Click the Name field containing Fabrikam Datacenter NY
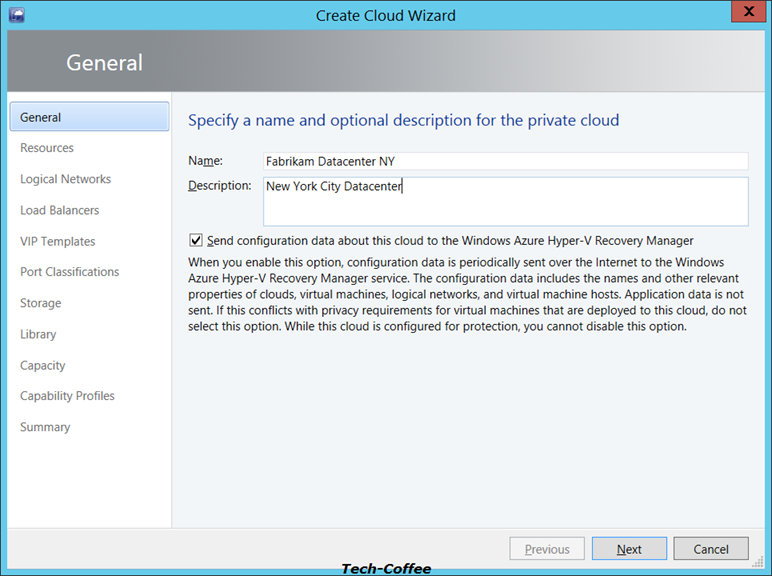This screenshot has width=772, height=576. click(x=506, y=161)
